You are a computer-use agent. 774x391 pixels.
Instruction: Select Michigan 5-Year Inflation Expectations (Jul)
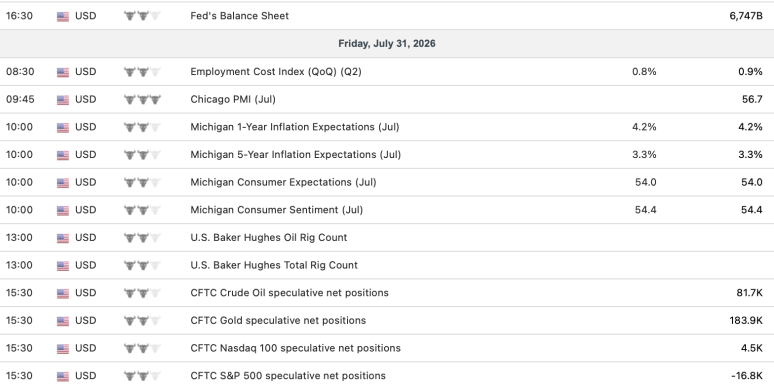tap(296, 155)
